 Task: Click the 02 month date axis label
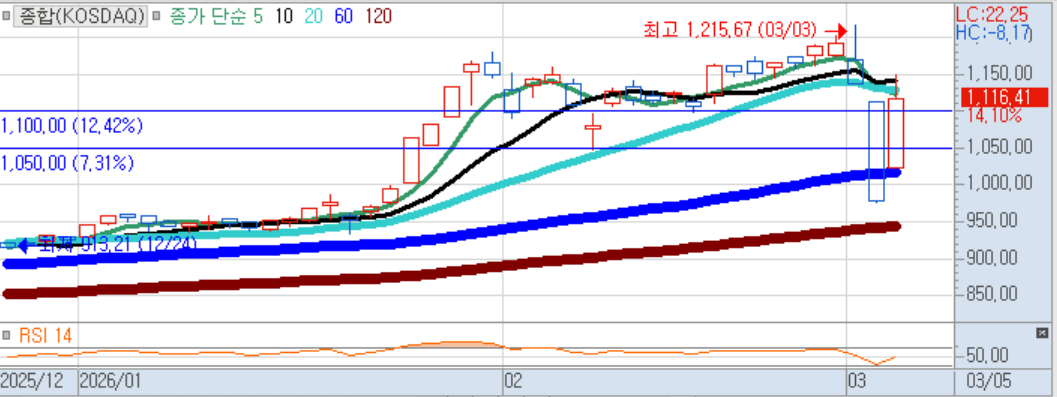513,381
